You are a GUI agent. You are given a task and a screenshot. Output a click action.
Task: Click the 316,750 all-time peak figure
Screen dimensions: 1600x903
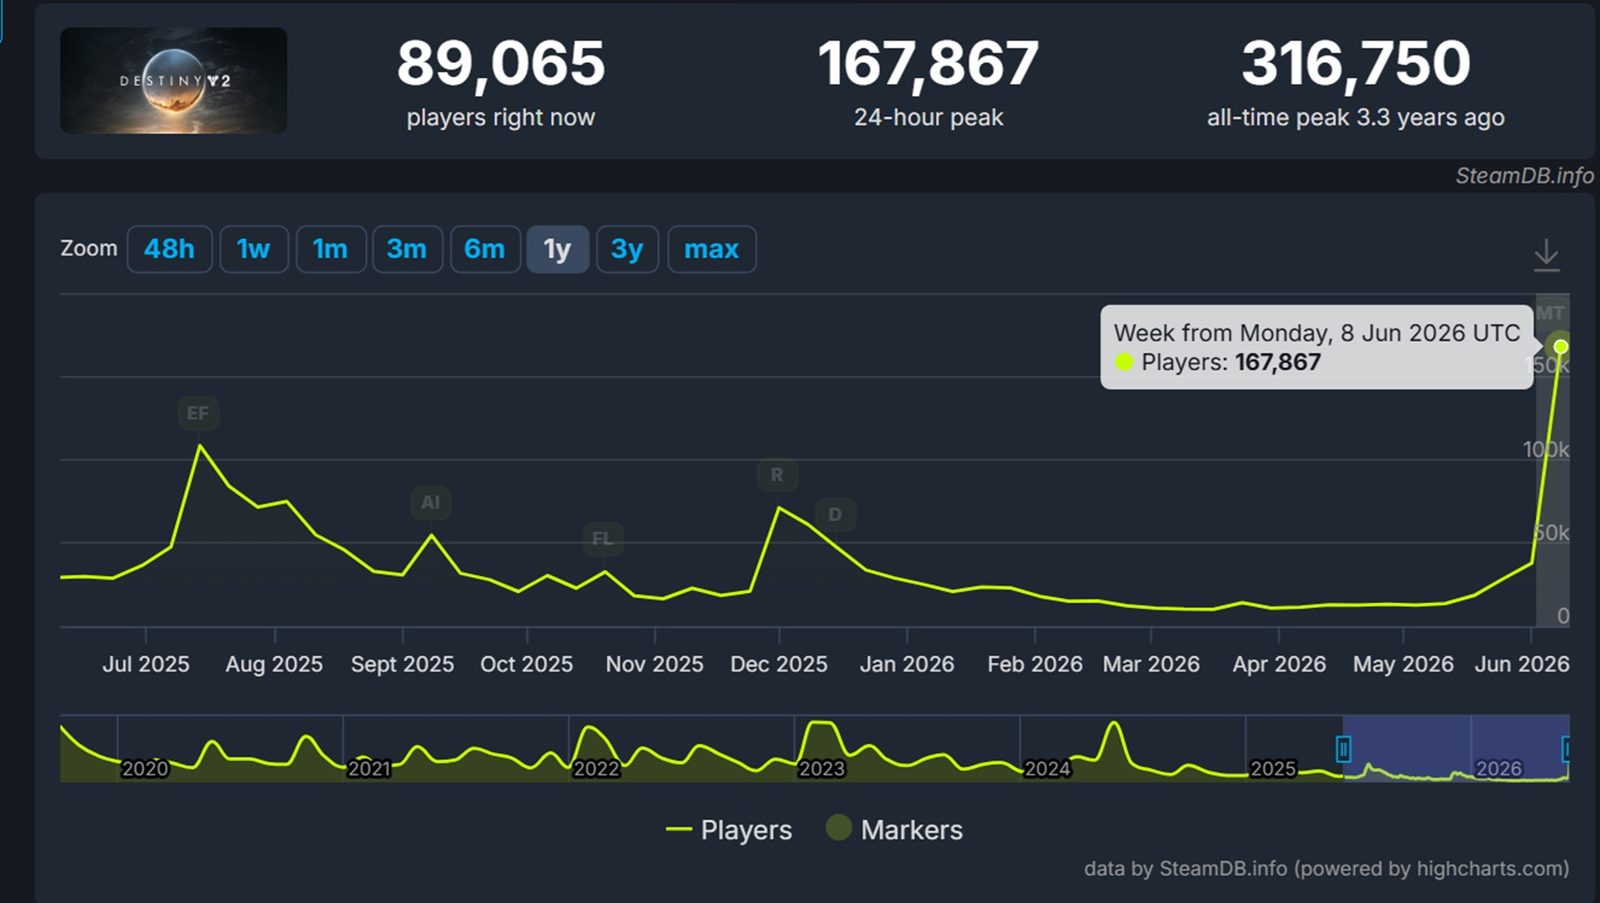click(1356, 63)
